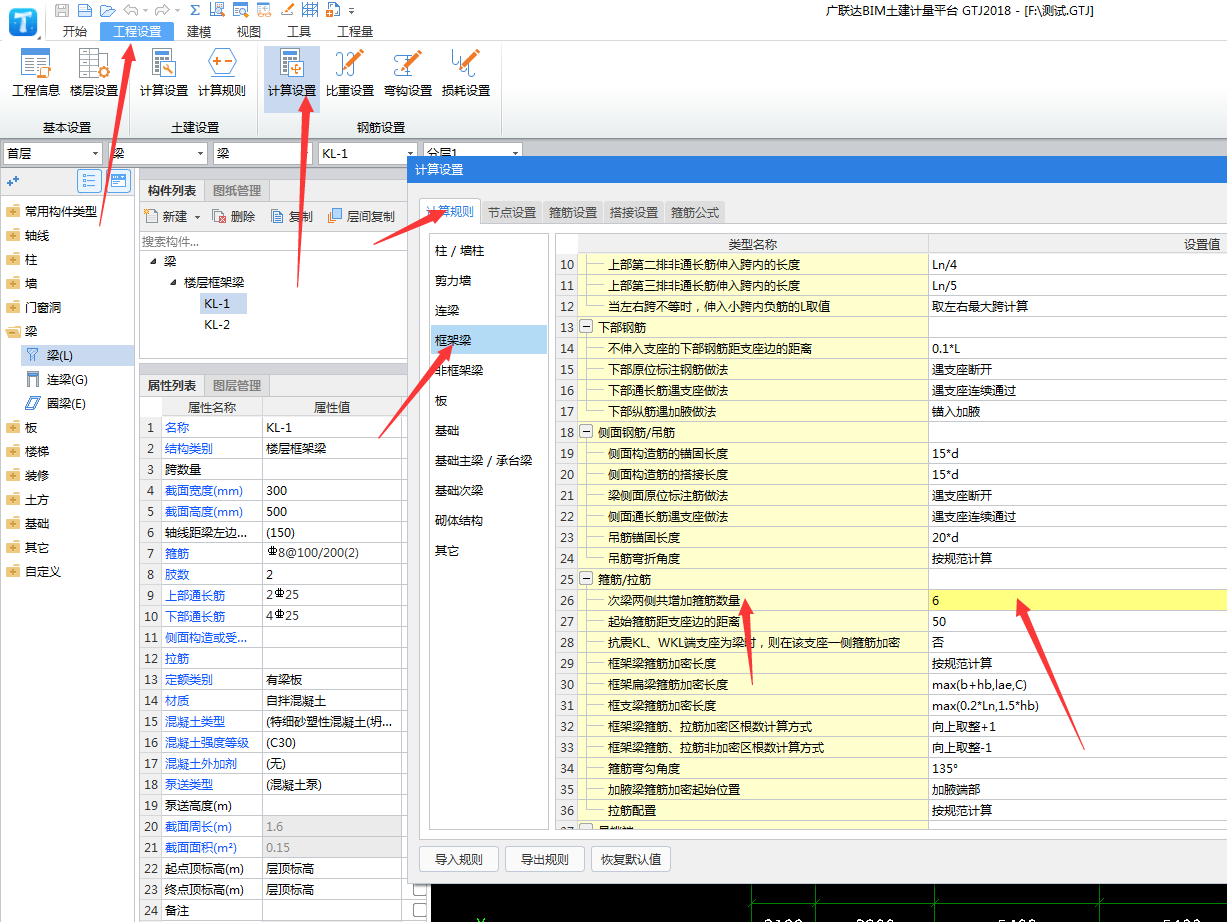Click the 导入规则 button
Viewport: 1227px width, 922px height.
459,859
